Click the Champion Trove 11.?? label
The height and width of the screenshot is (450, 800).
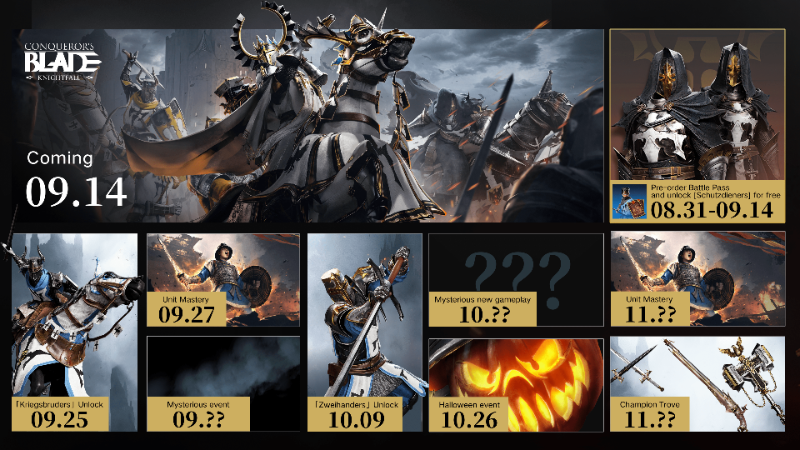pos(649,415)
